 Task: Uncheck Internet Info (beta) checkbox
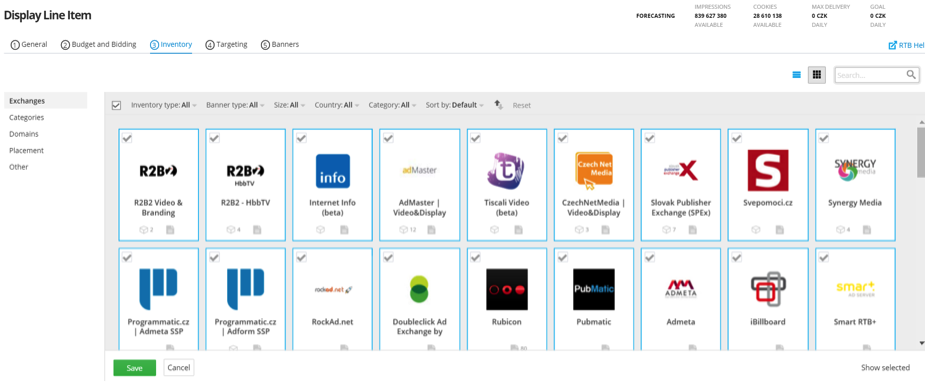point(301,138)
